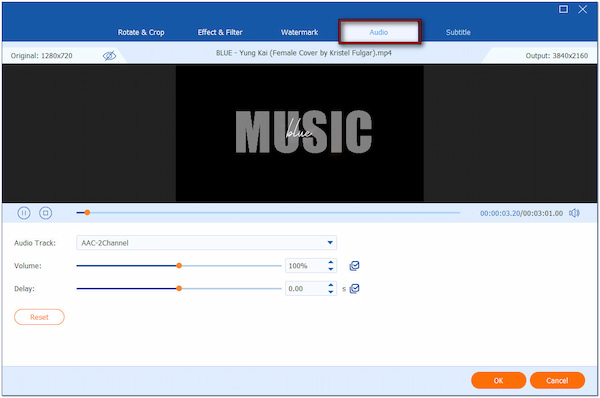
Task: Click the Output: 3840x2160 label
Action: click(556, 56)
